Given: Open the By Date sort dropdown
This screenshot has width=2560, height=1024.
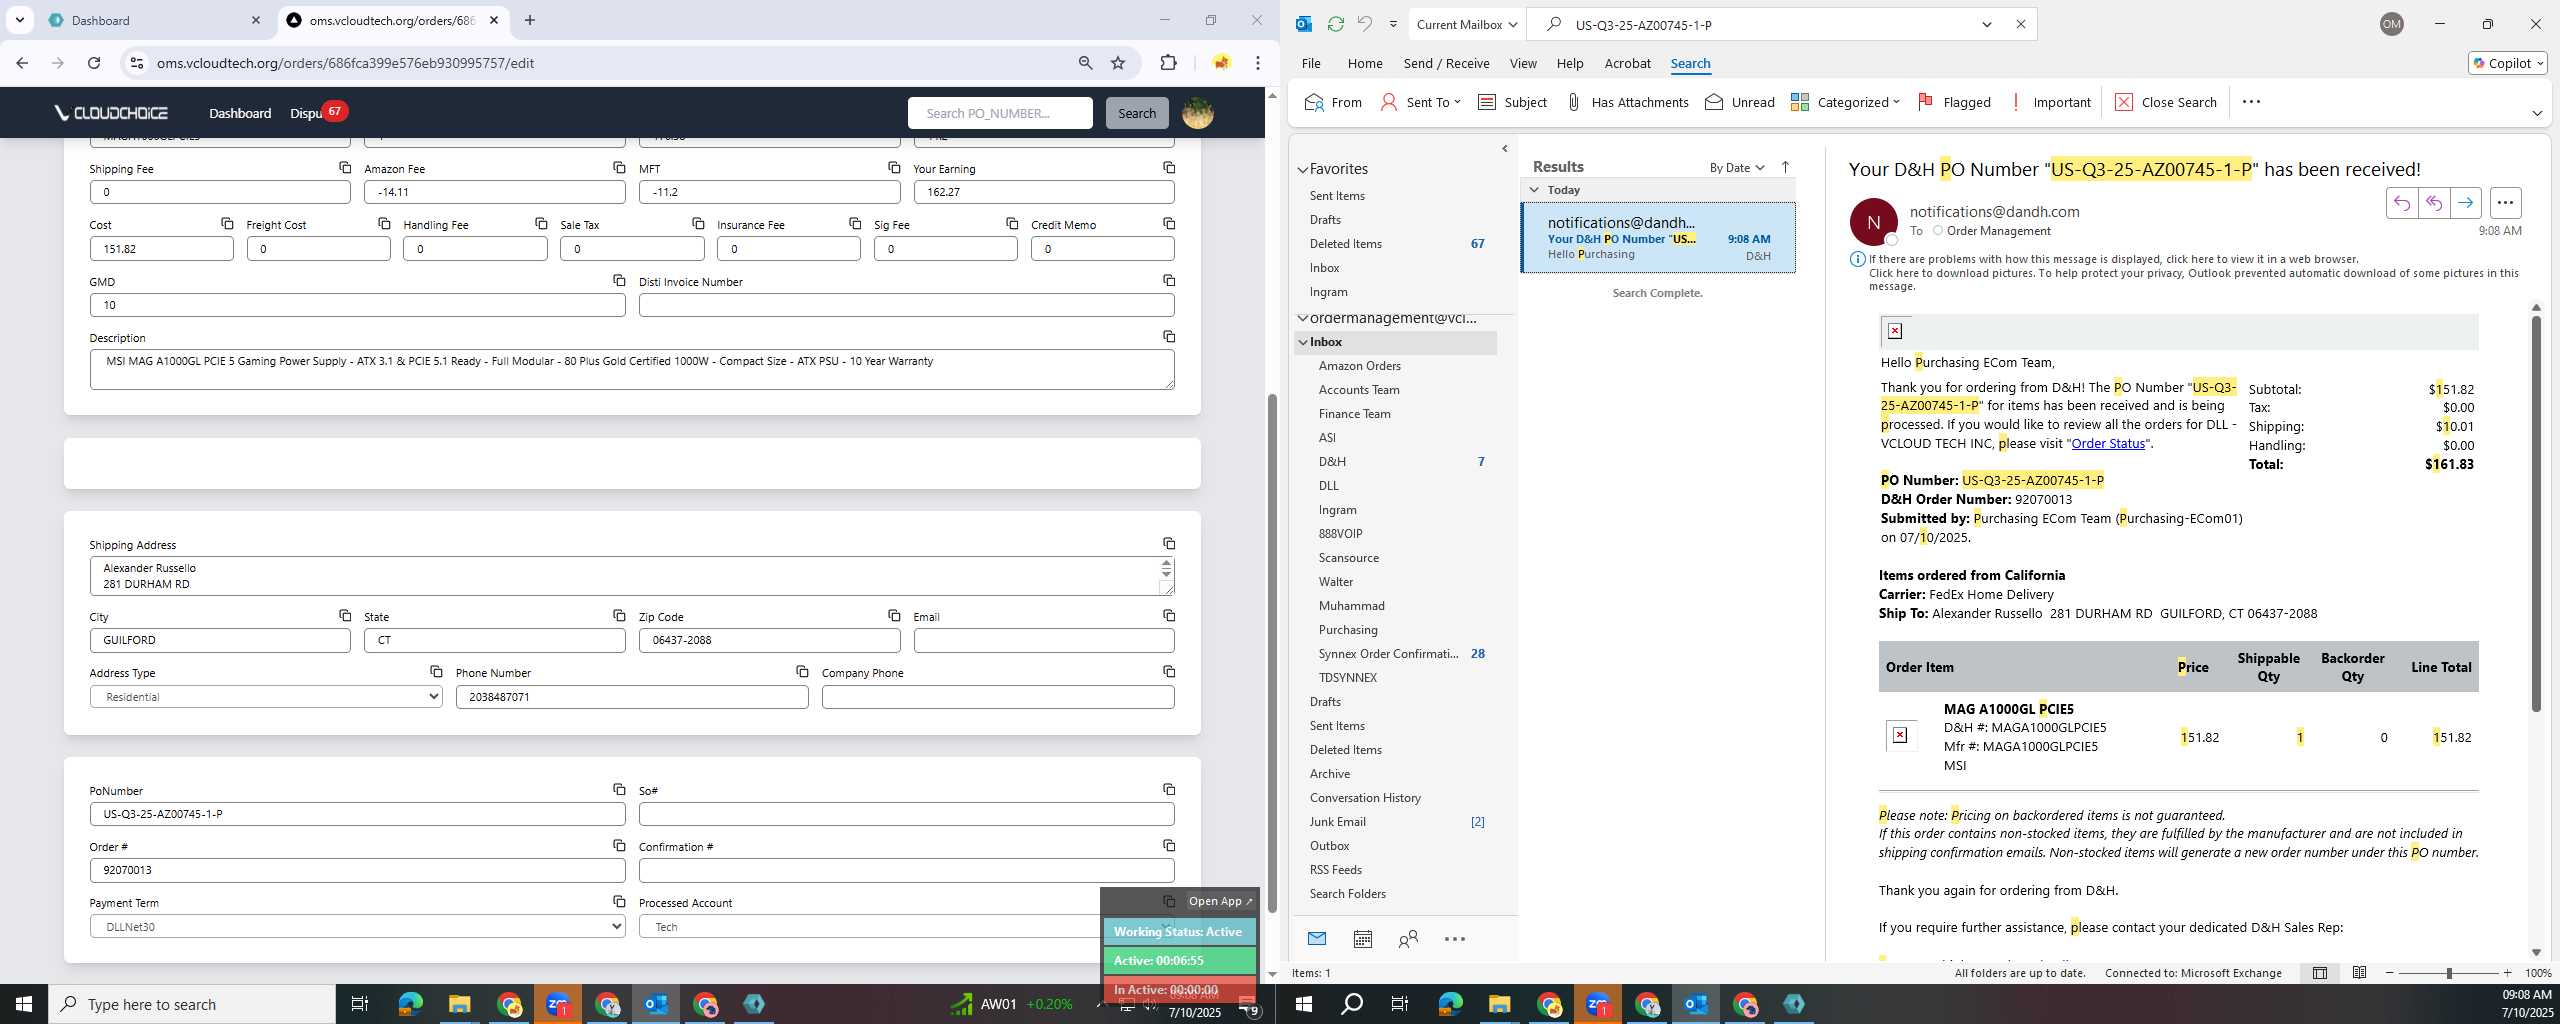Looking at the screenshot, I should click(x=1737, y=167).
